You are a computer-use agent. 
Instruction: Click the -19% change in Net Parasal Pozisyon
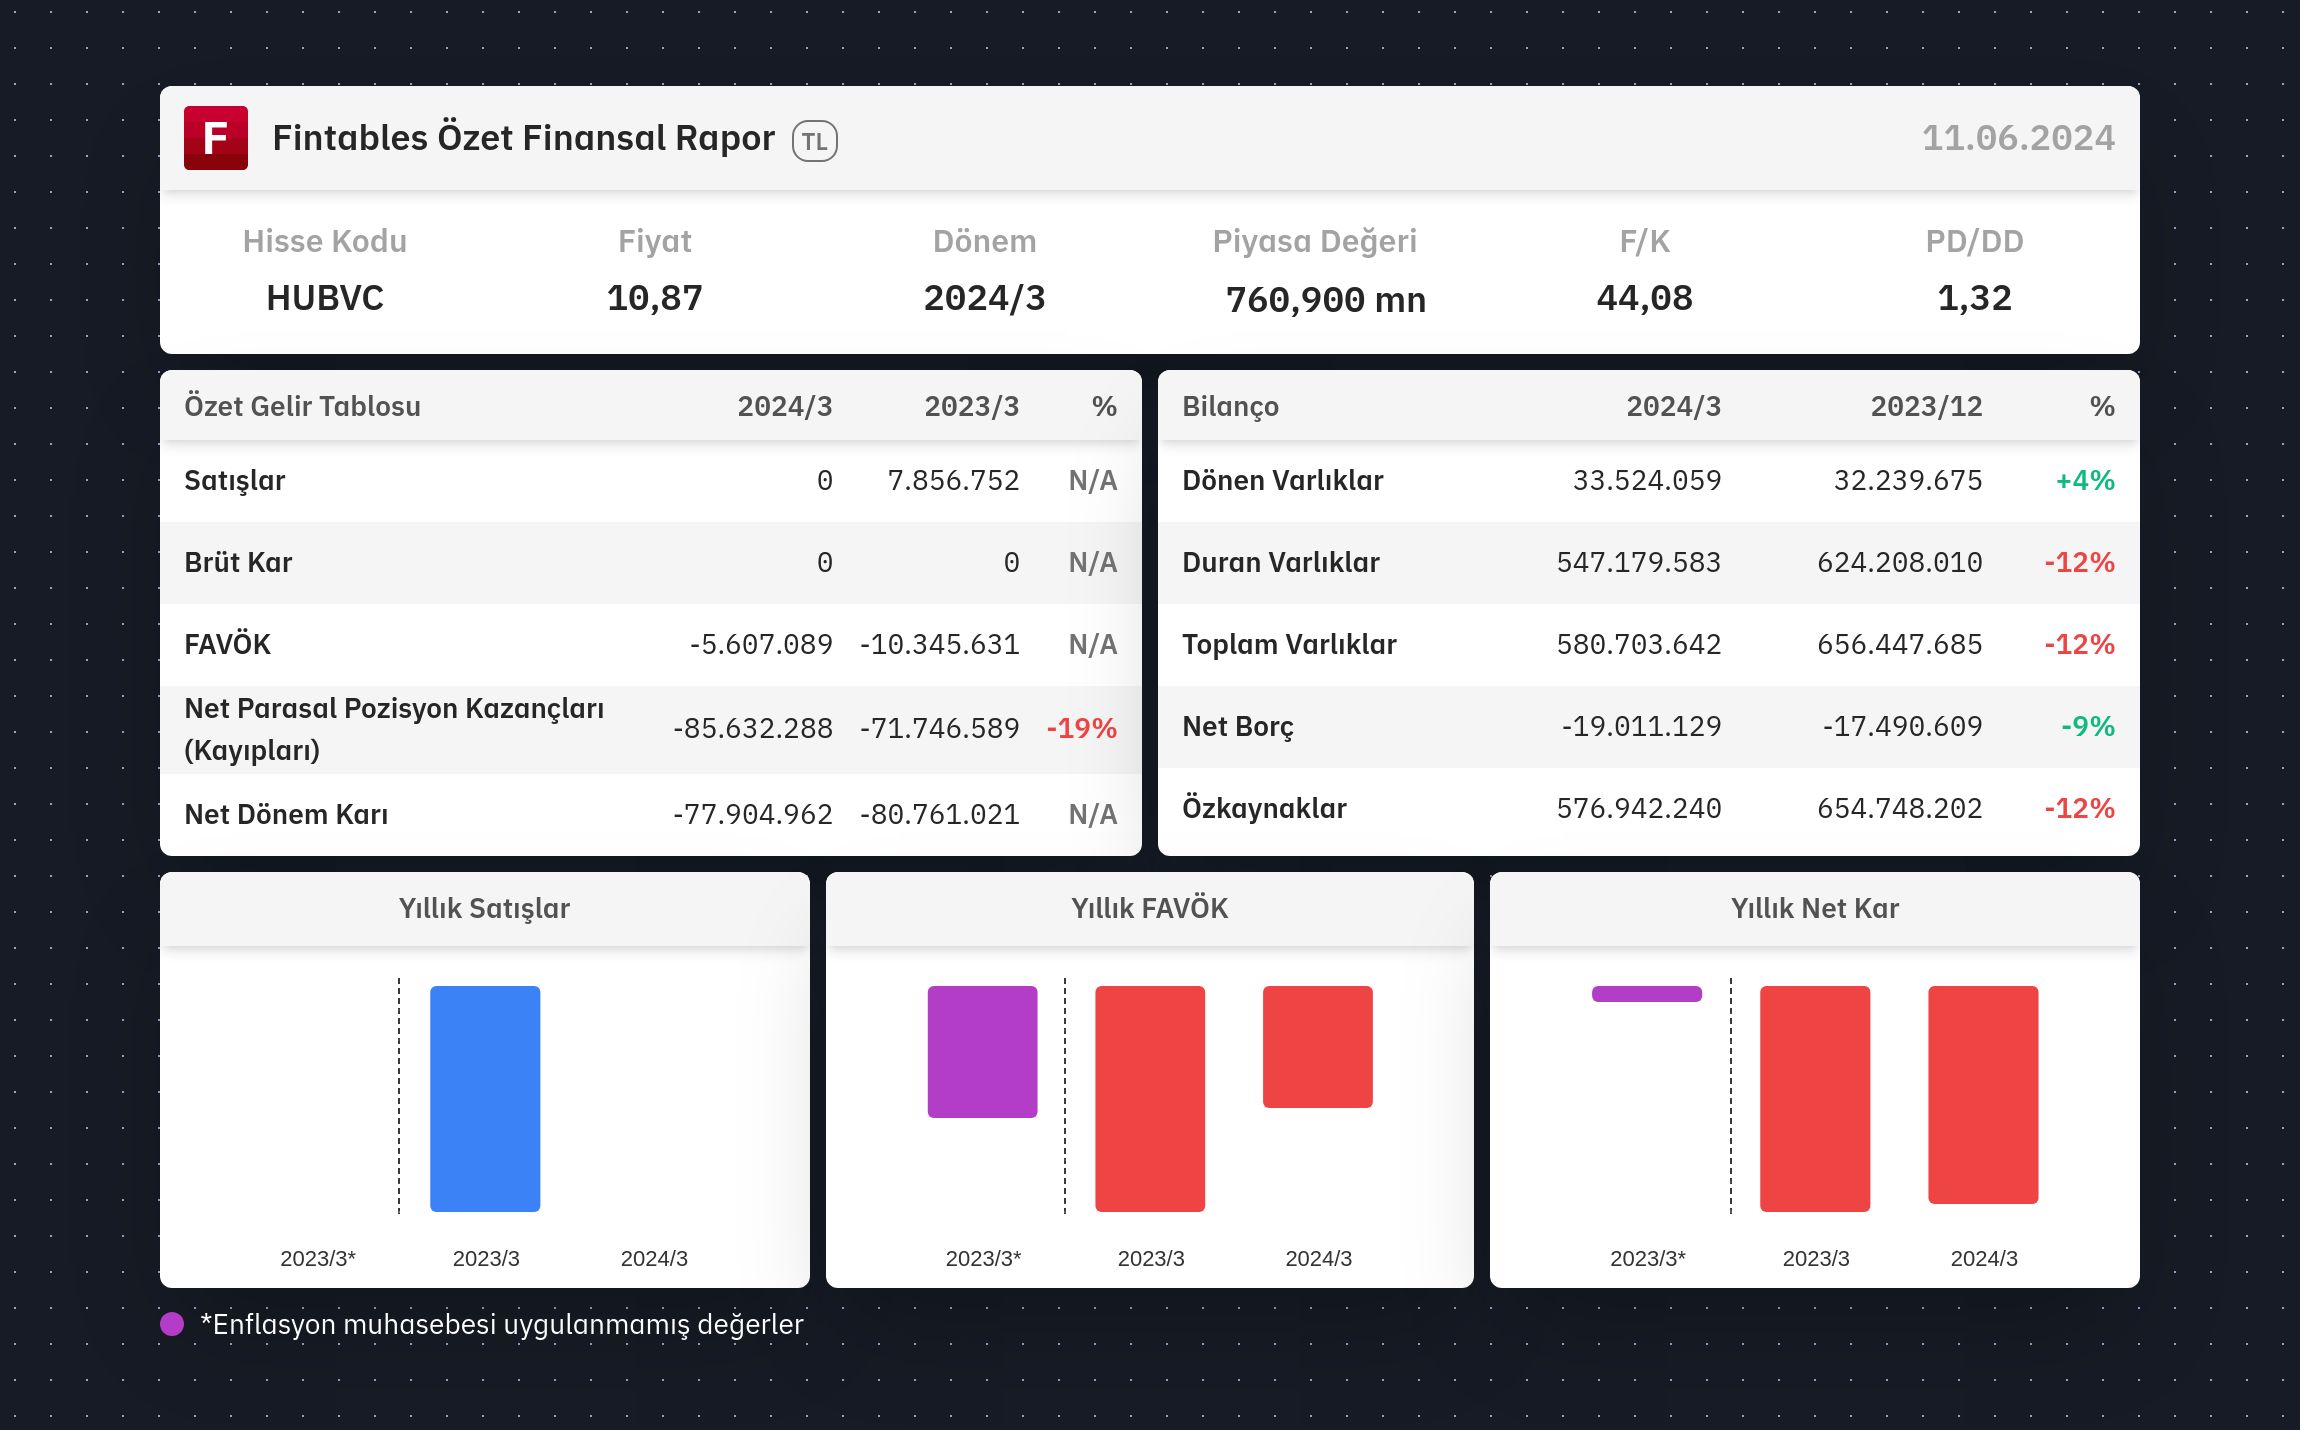coord(1081,728)
